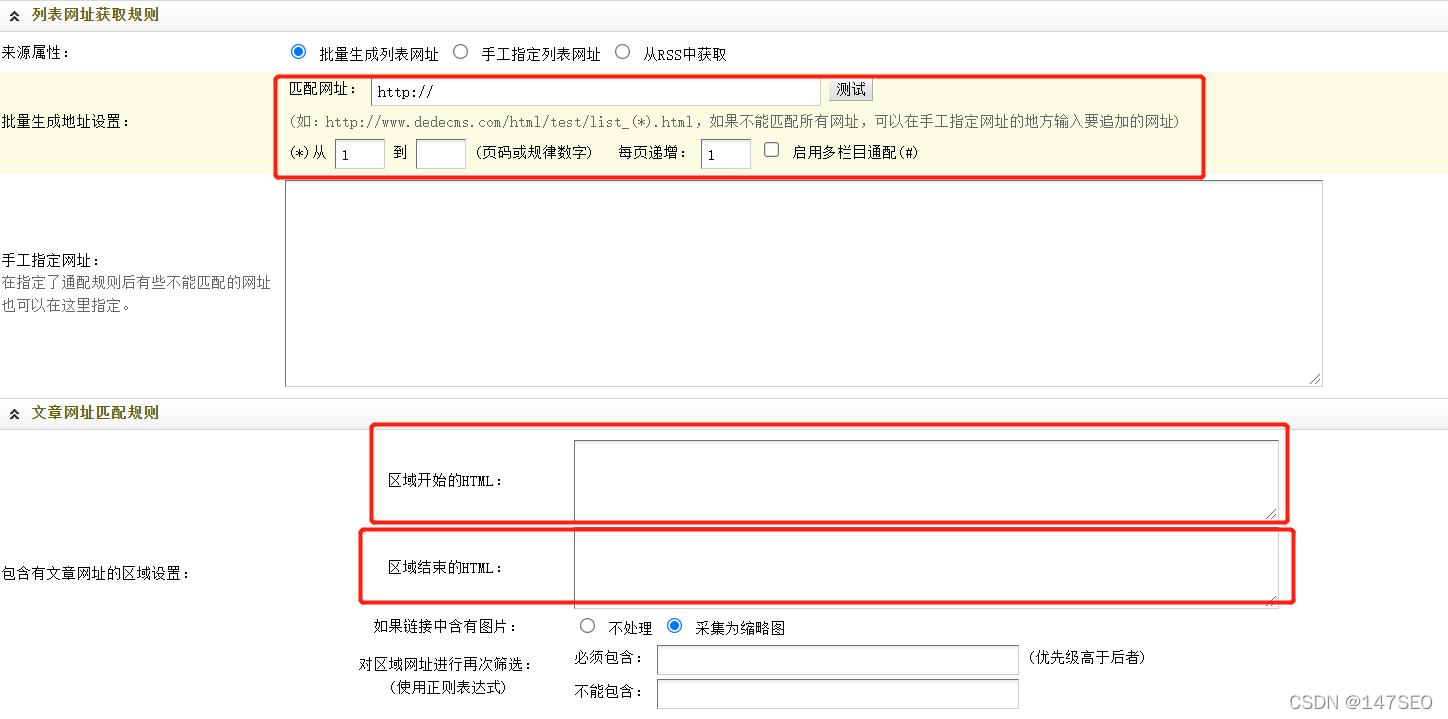The width and height of the screenshot is (1448, 719).
Task: Click the 区域开始的HTML textarea
Action: 926,481
